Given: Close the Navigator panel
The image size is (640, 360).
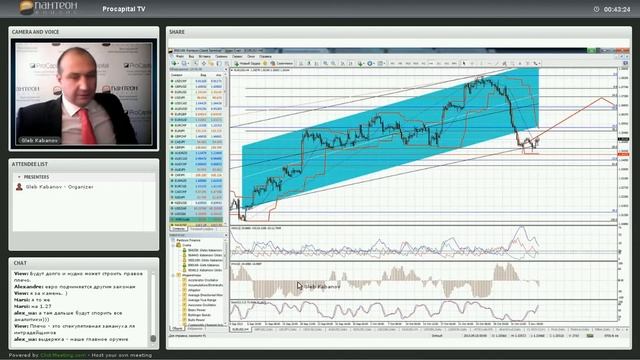Looking at the screenshot, I should tap(226, 235).
